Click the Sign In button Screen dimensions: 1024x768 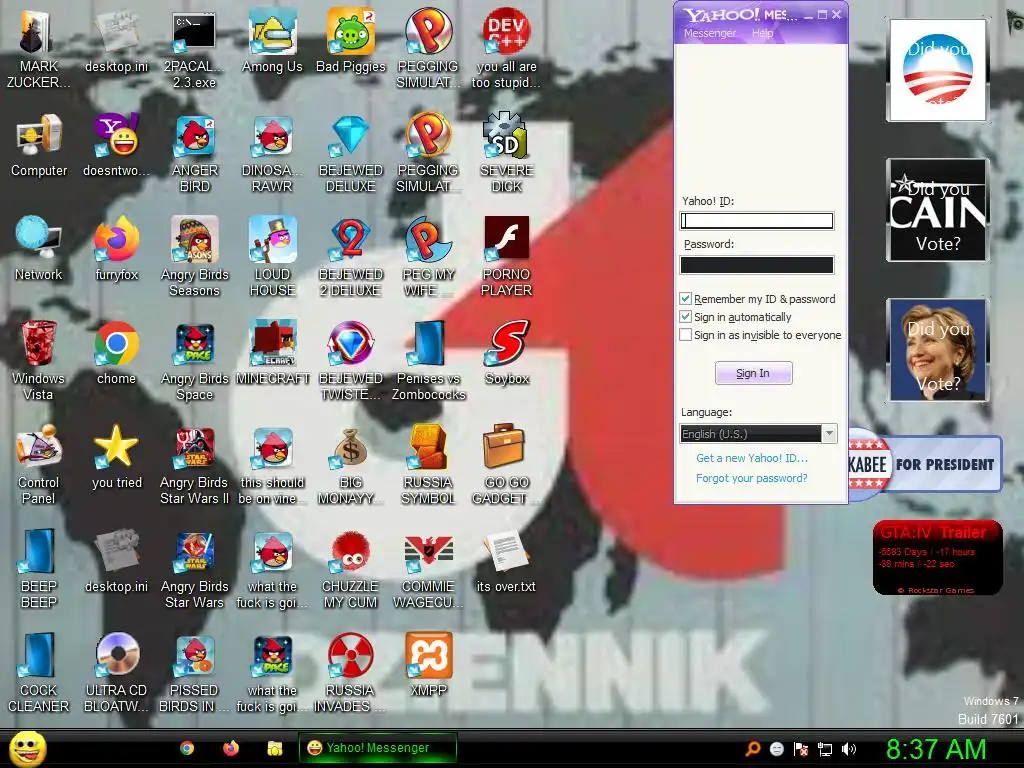pyautogui.click(x=754, y=373)
